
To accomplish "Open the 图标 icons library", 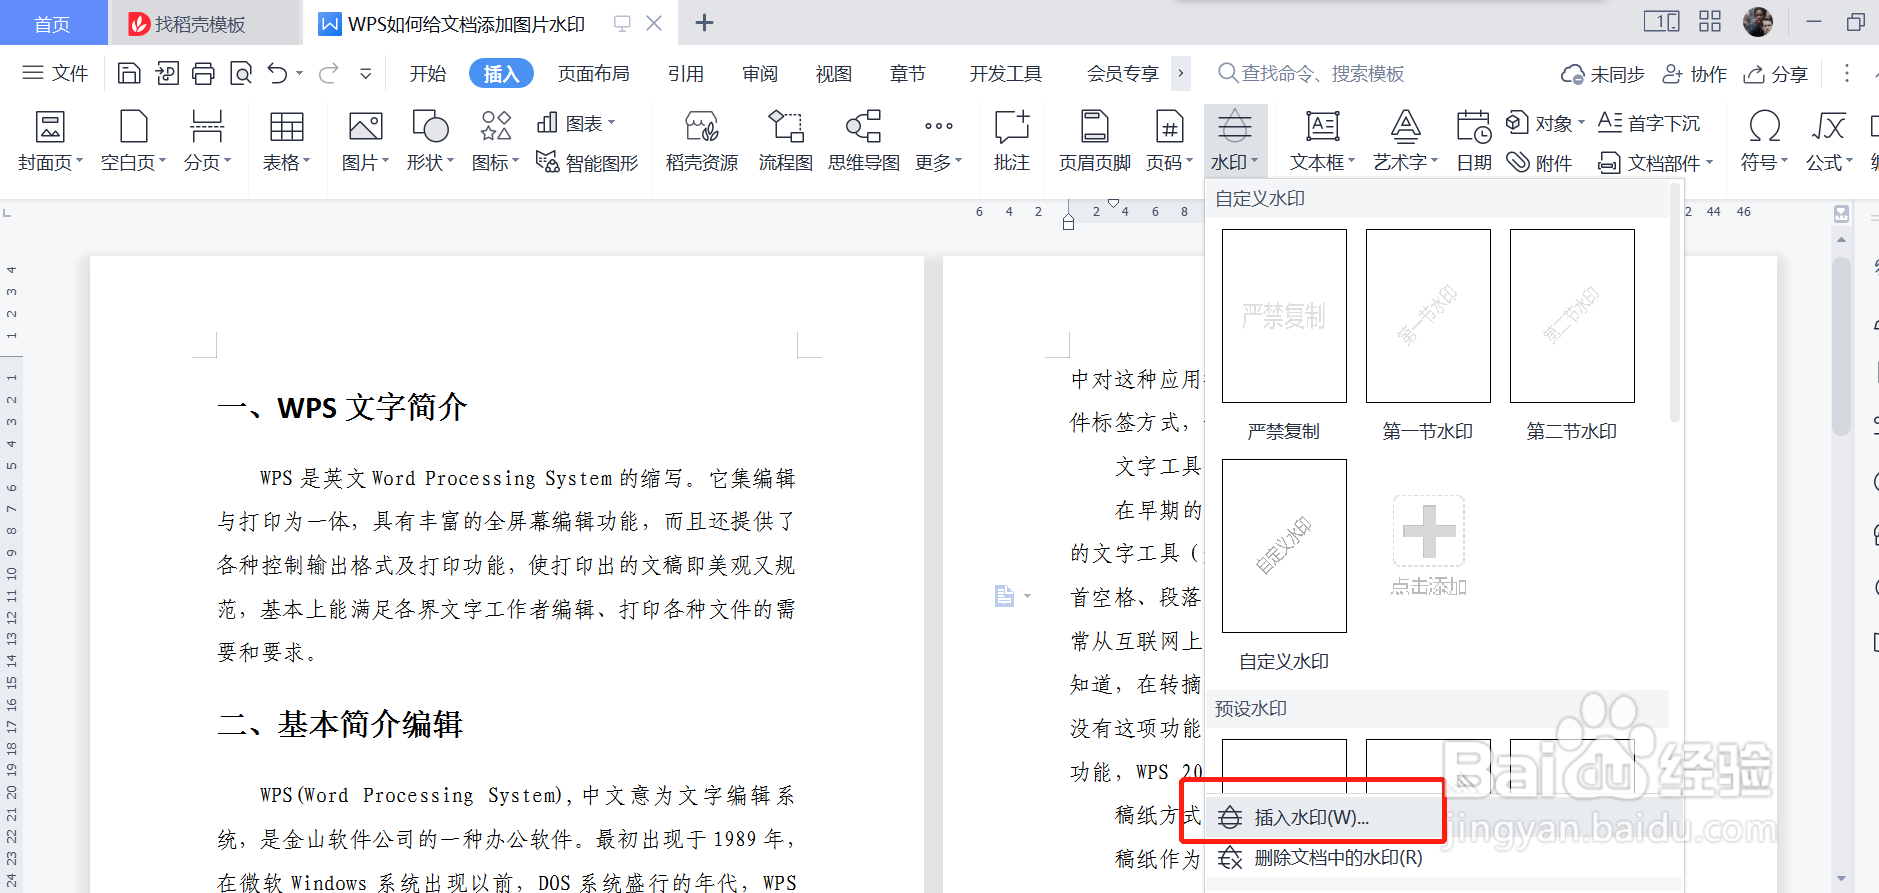I will coord(495,140).
